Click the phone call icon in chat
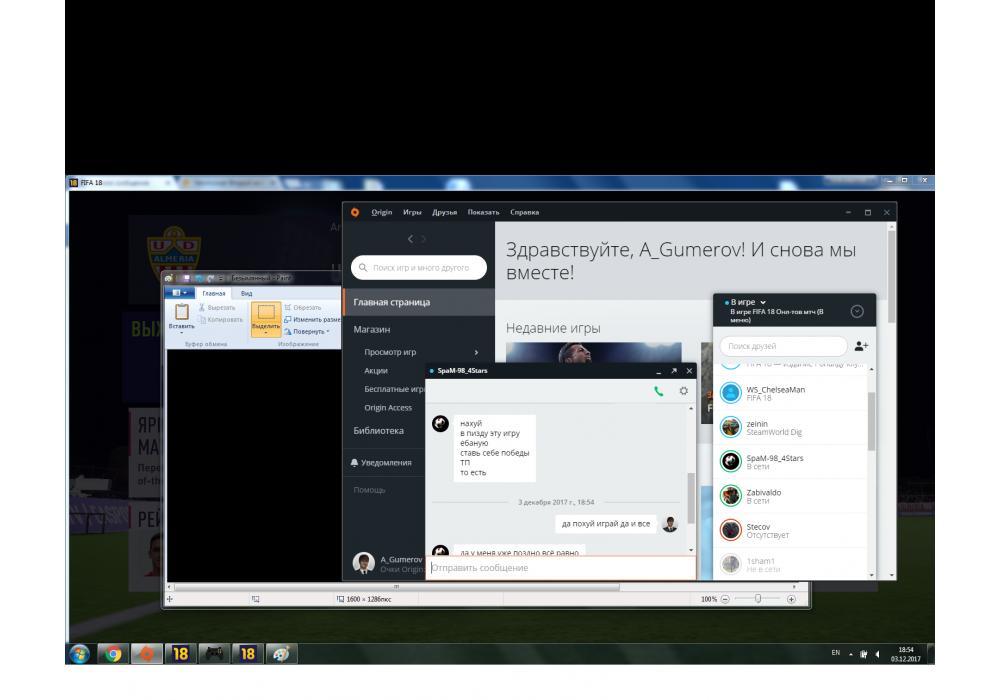 (658, 391)
